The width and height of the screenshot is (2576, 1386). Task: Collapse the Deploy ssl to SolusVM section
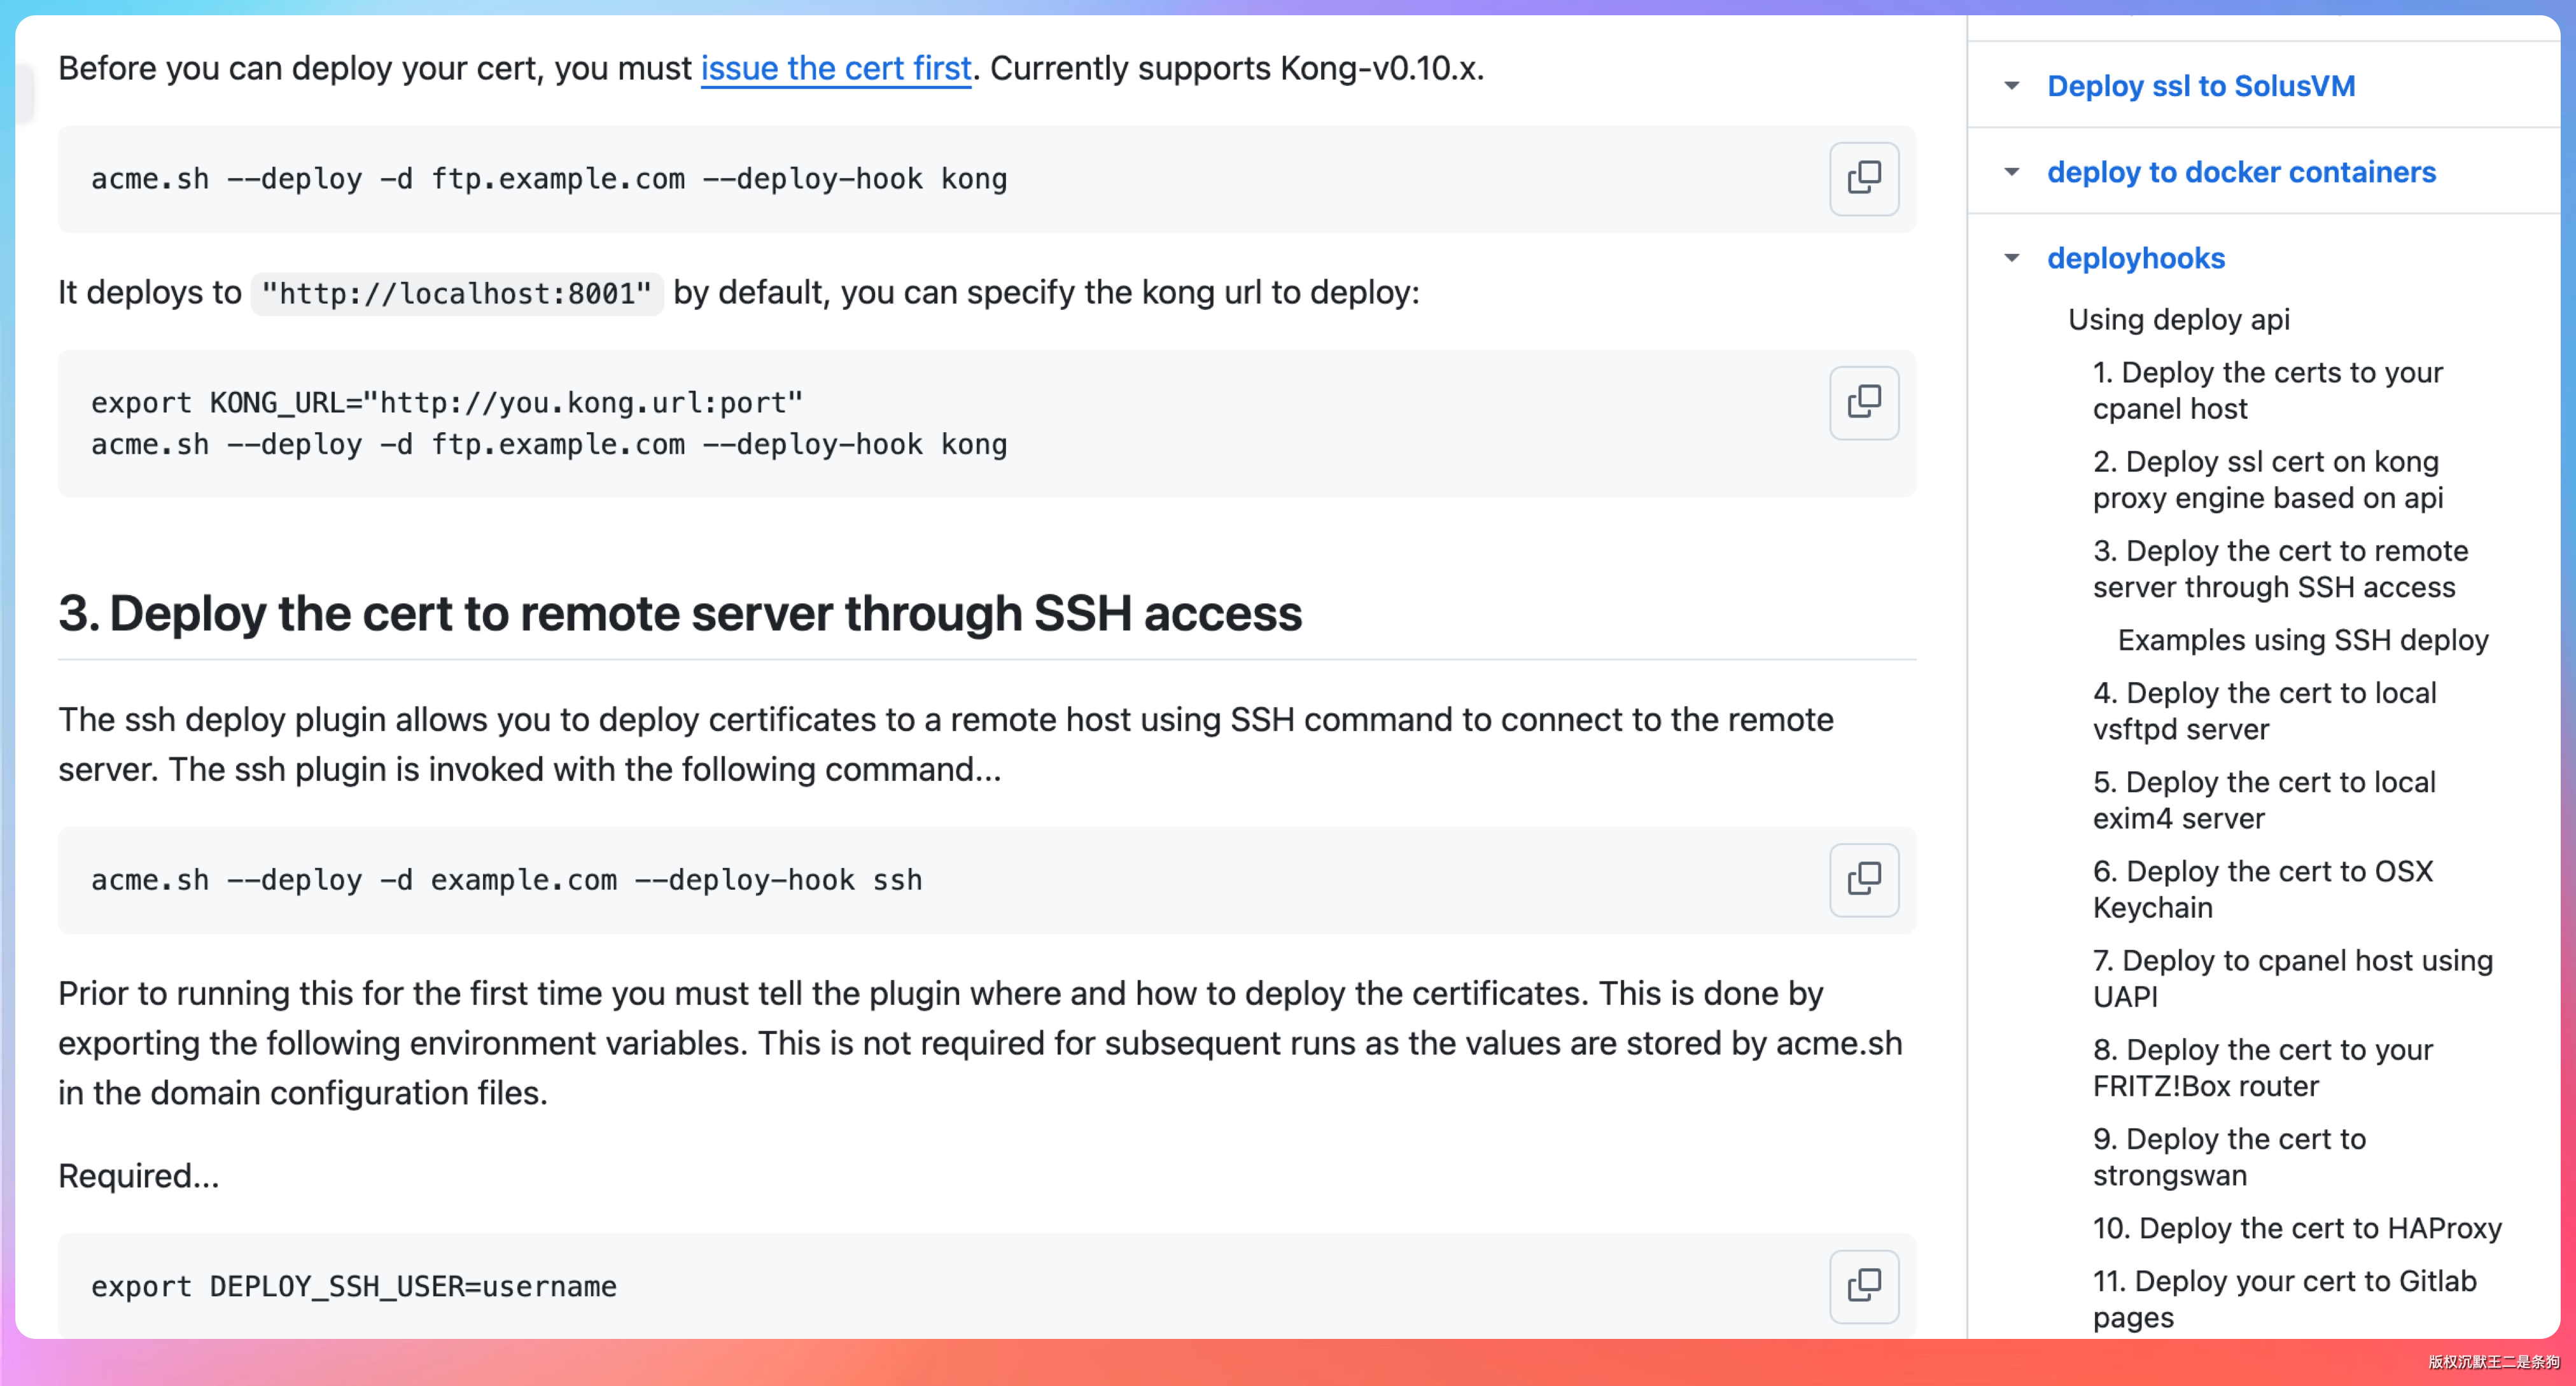[x=2012, y=86]
